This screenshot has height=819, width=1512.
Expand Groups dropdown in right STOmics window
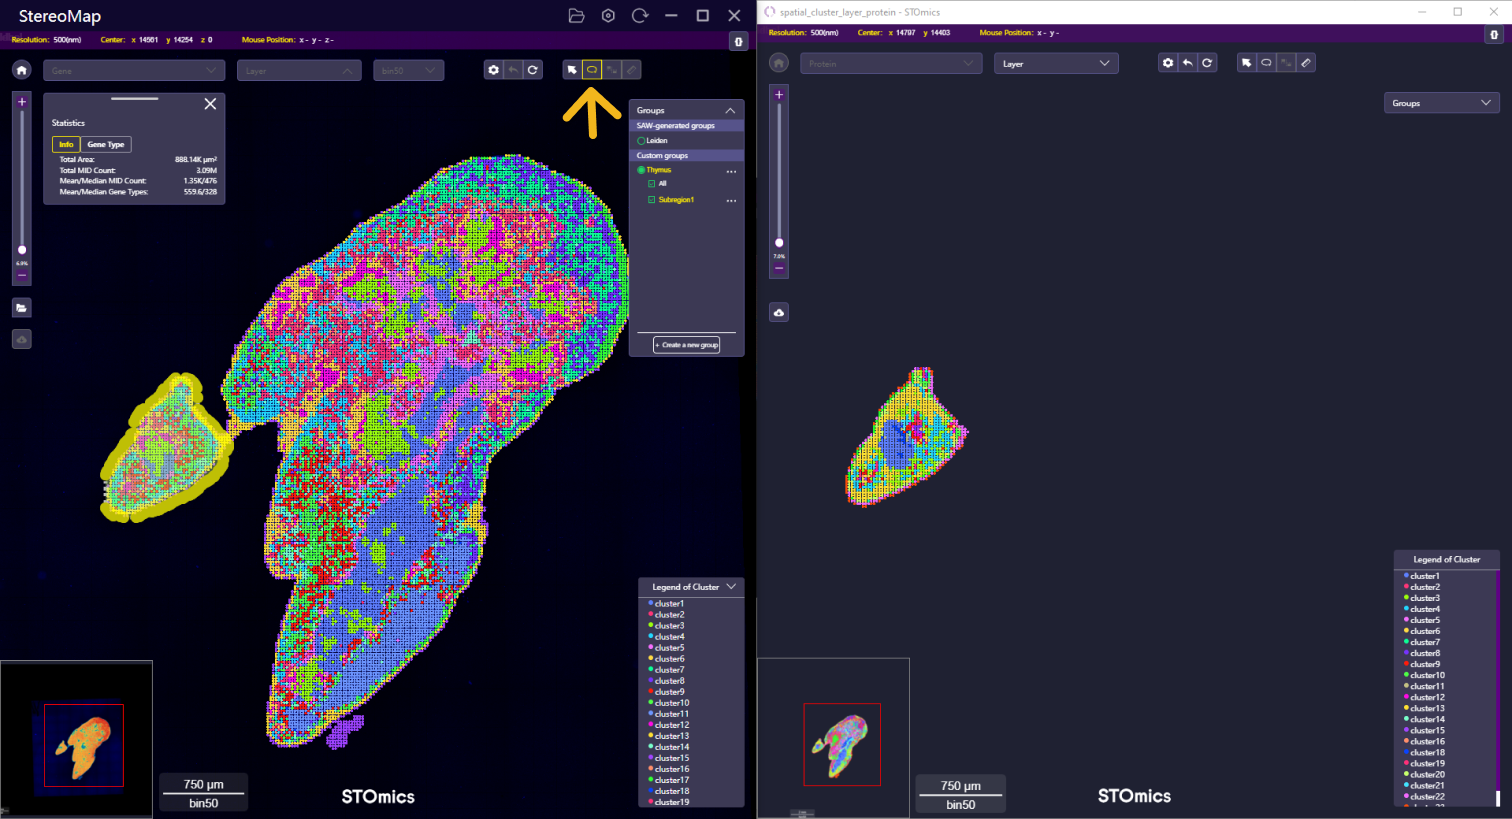1441,103
